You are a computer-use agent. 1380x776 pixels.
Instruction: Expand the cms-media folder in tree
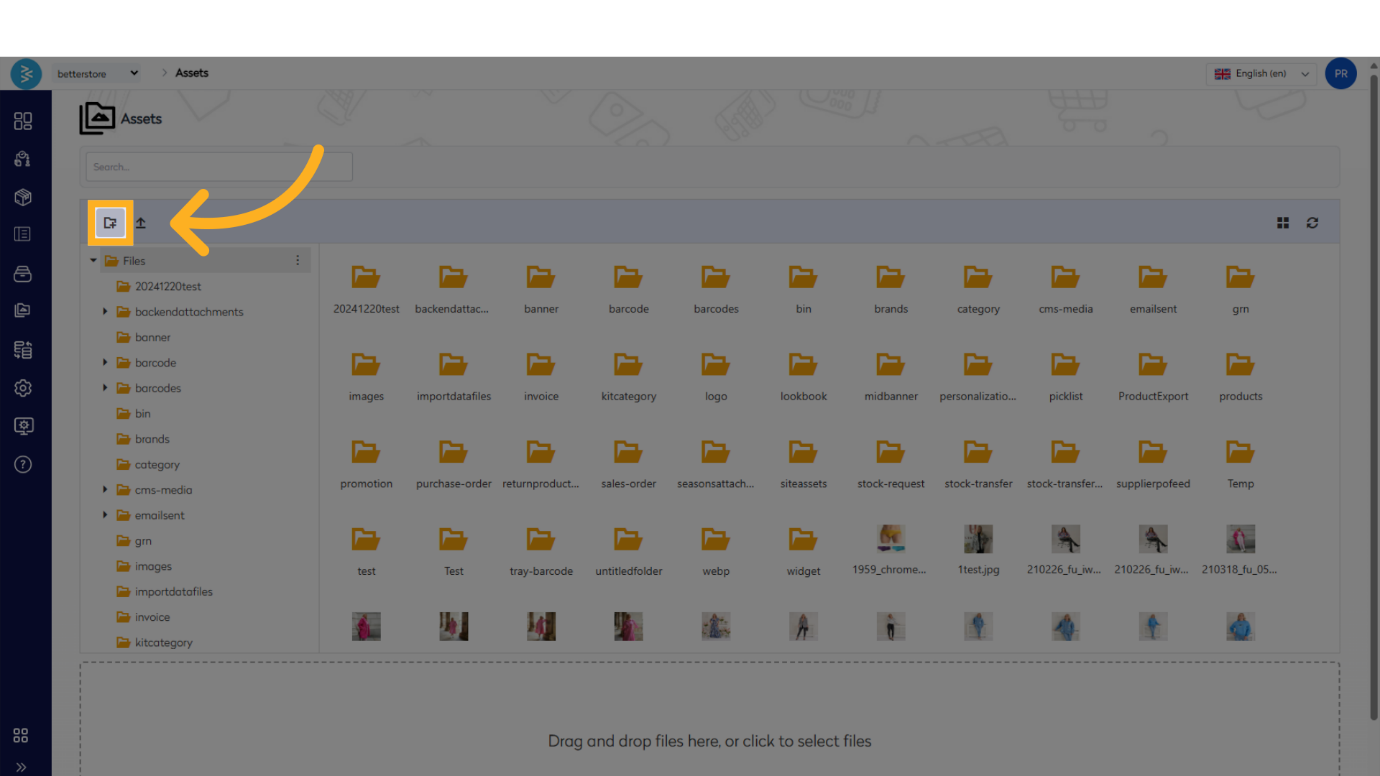coord(105,490)
